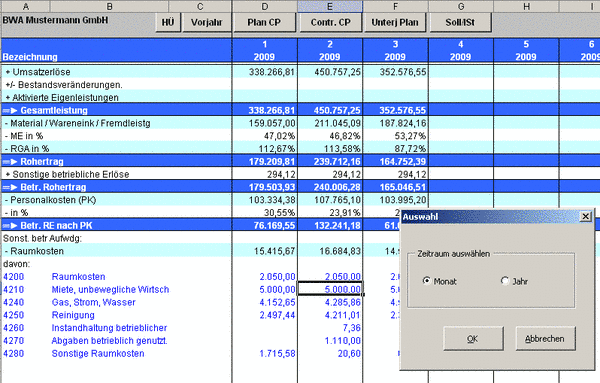Select column header B

[x=109, y=6]
